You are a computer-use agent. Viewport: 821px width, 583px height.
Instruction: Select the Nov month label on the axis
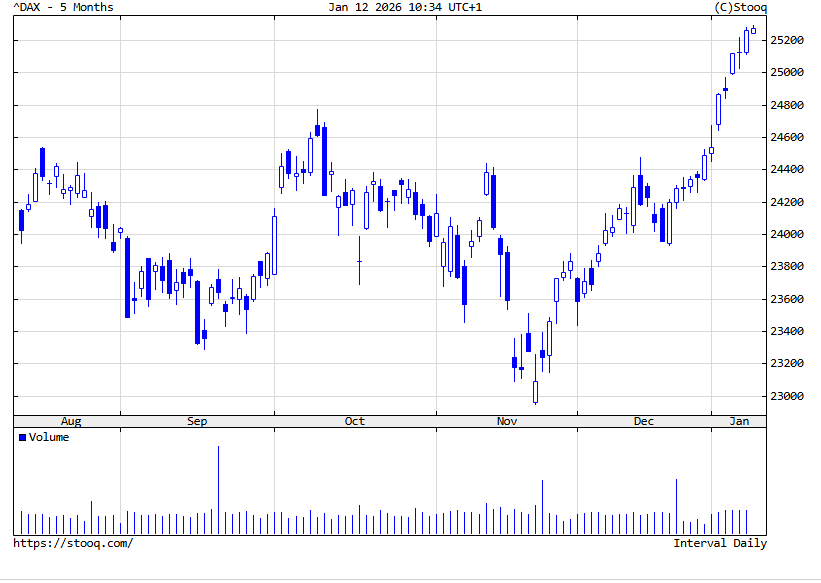click(x=507, y=421)
